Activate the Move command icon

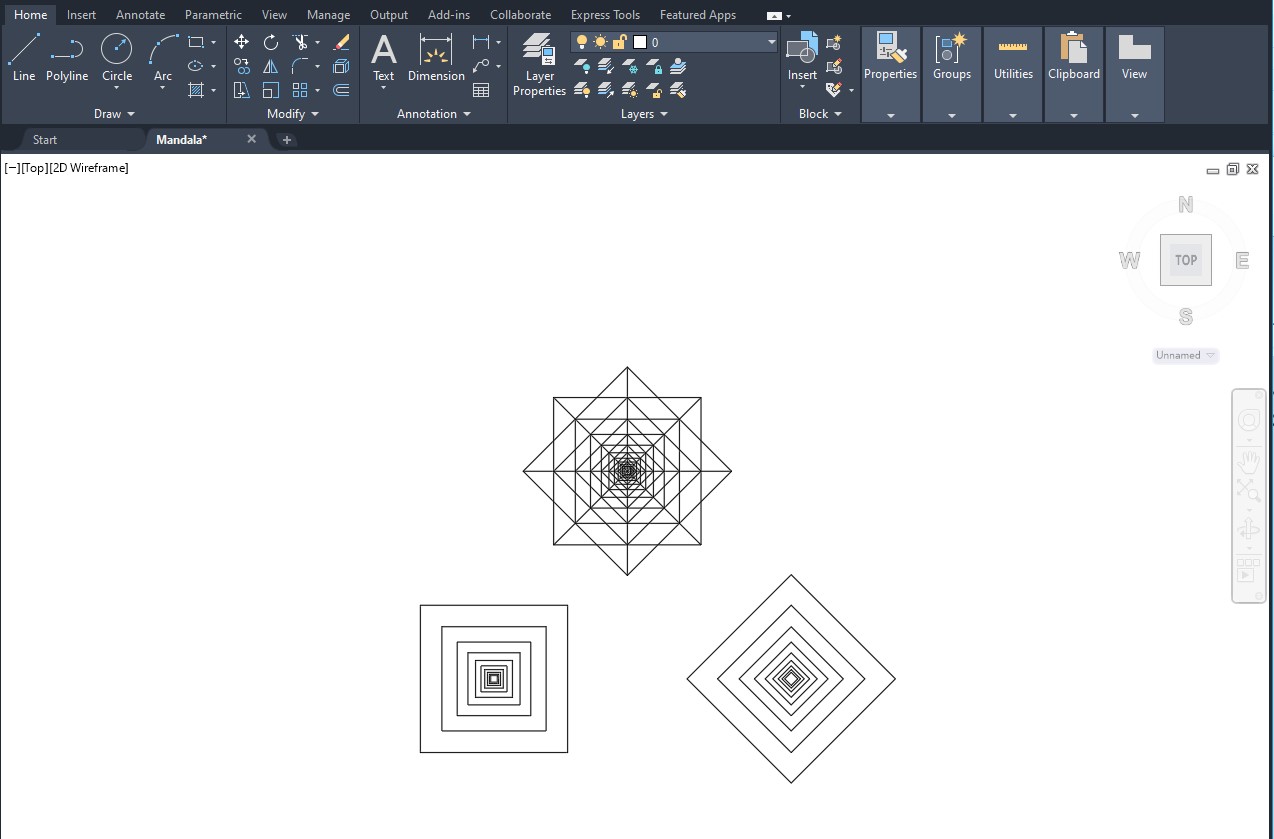pos(241,42)
